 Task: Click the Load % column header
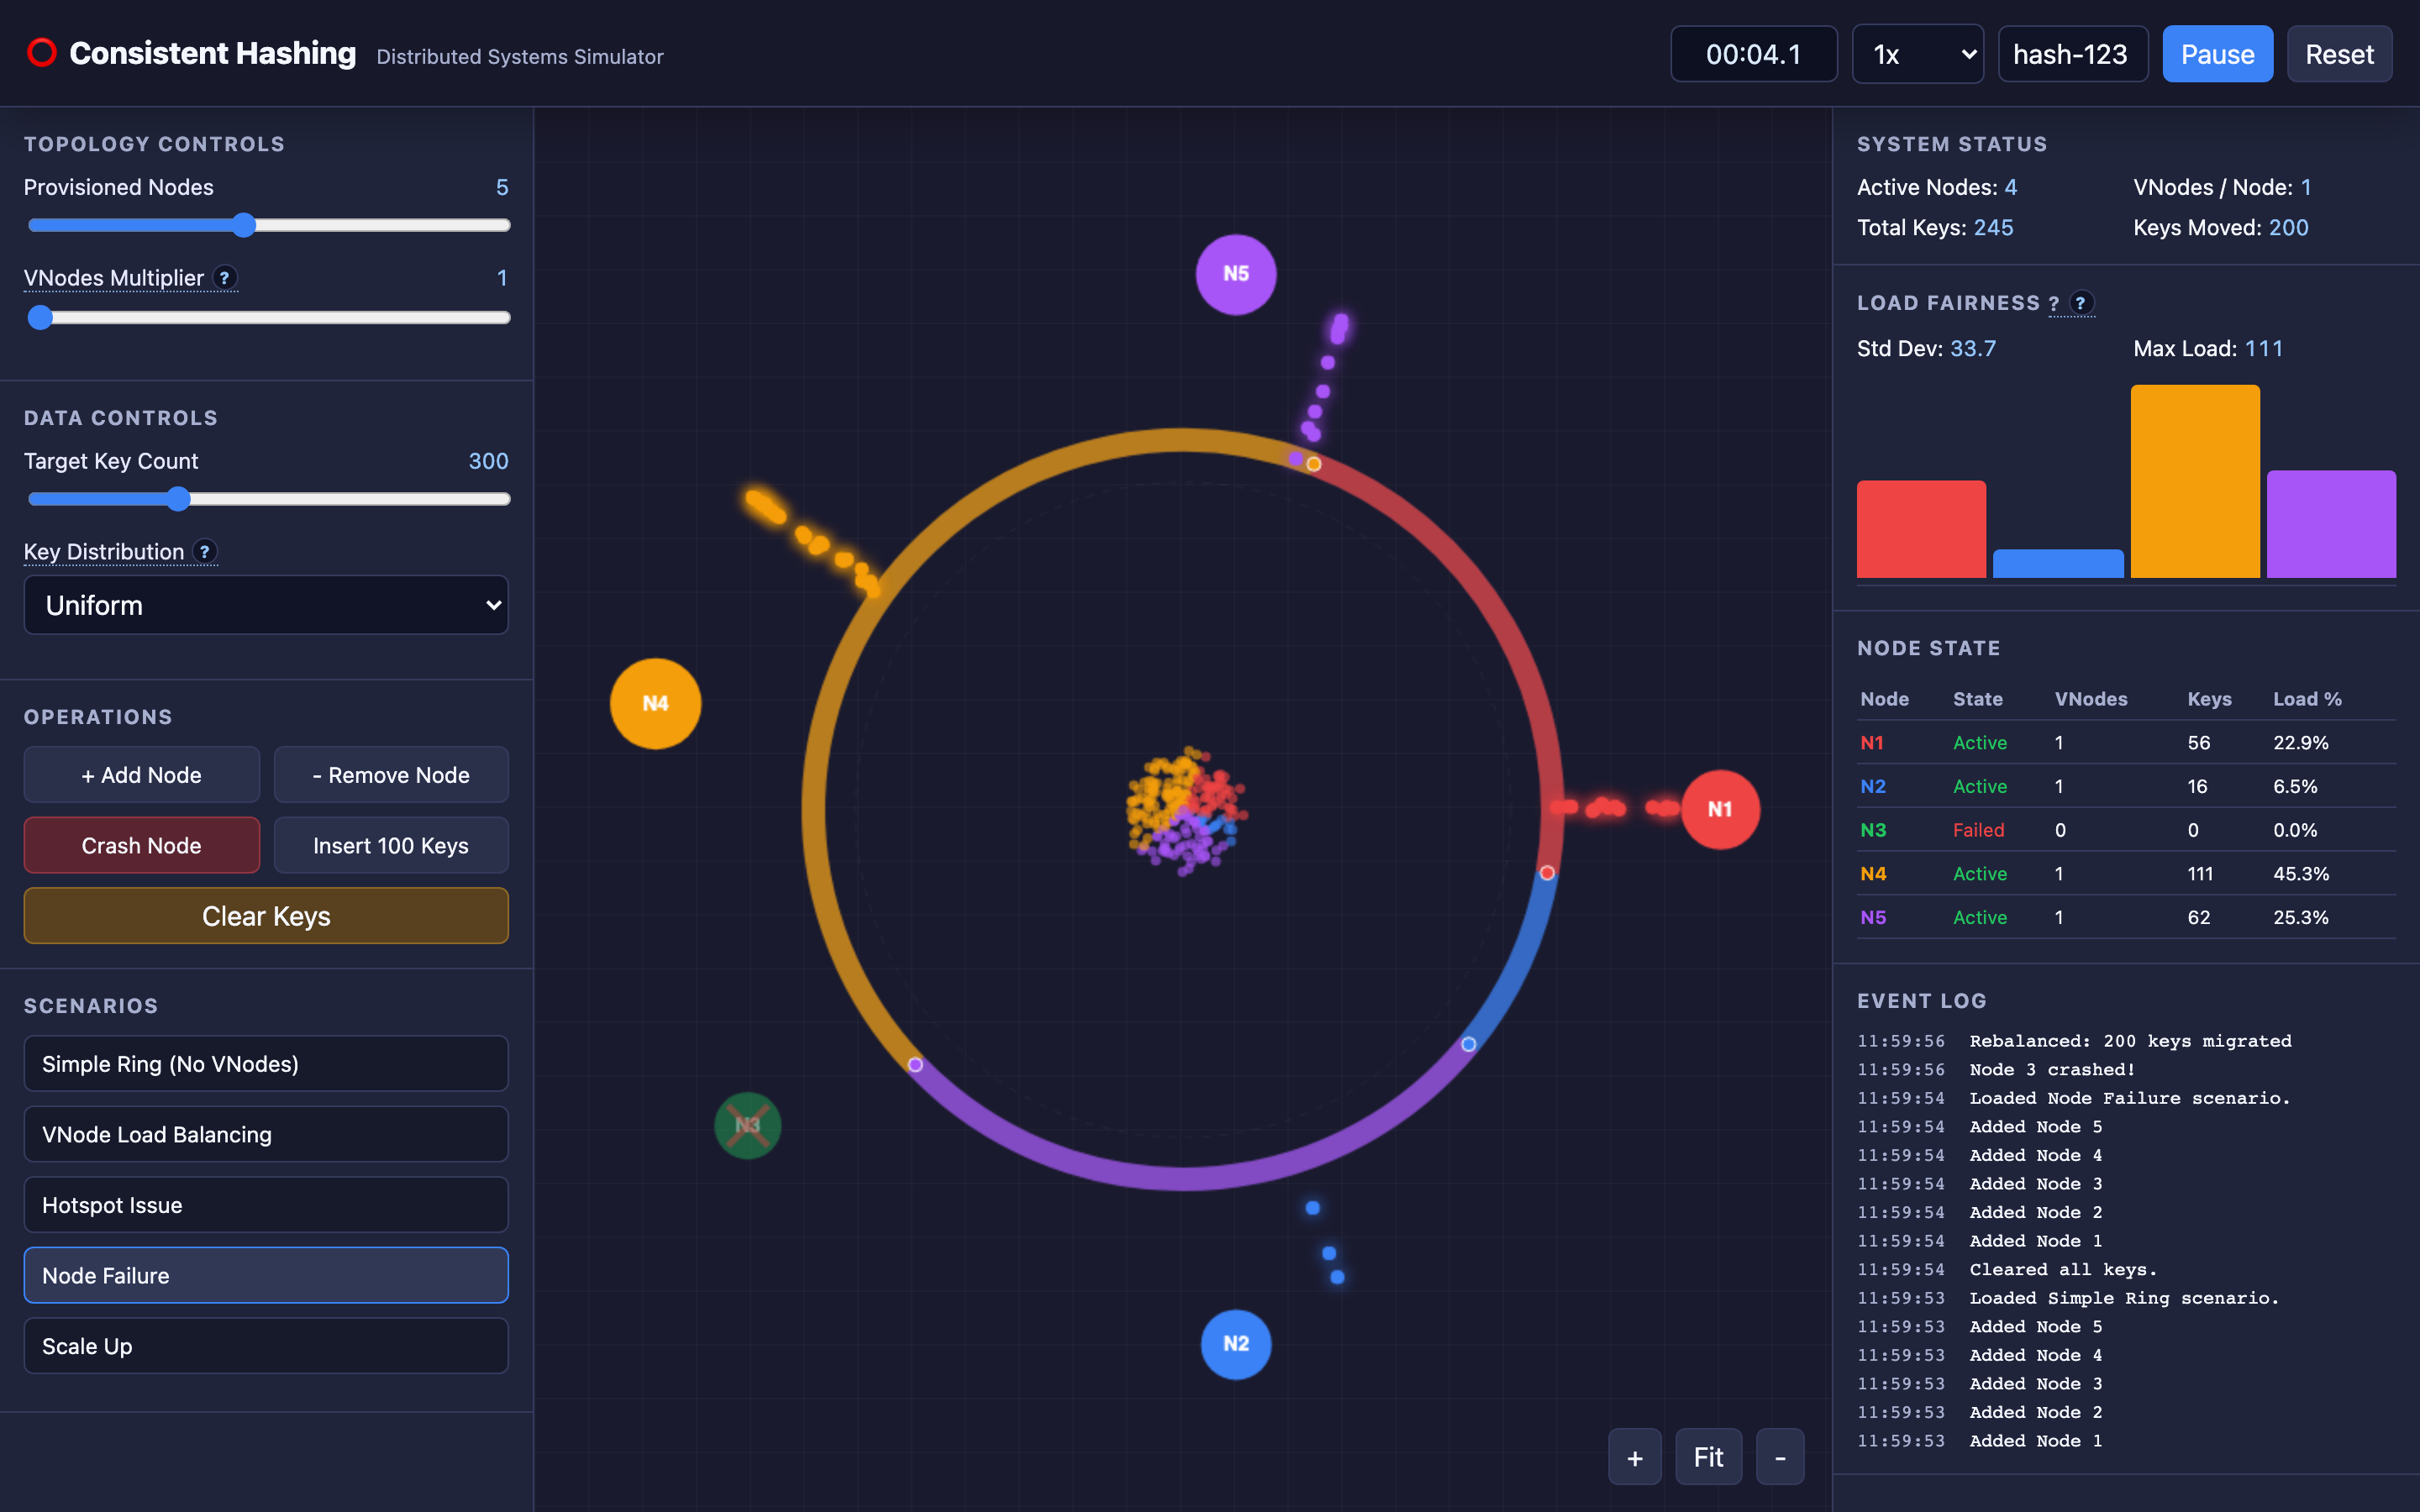(x=2307, y=699)
